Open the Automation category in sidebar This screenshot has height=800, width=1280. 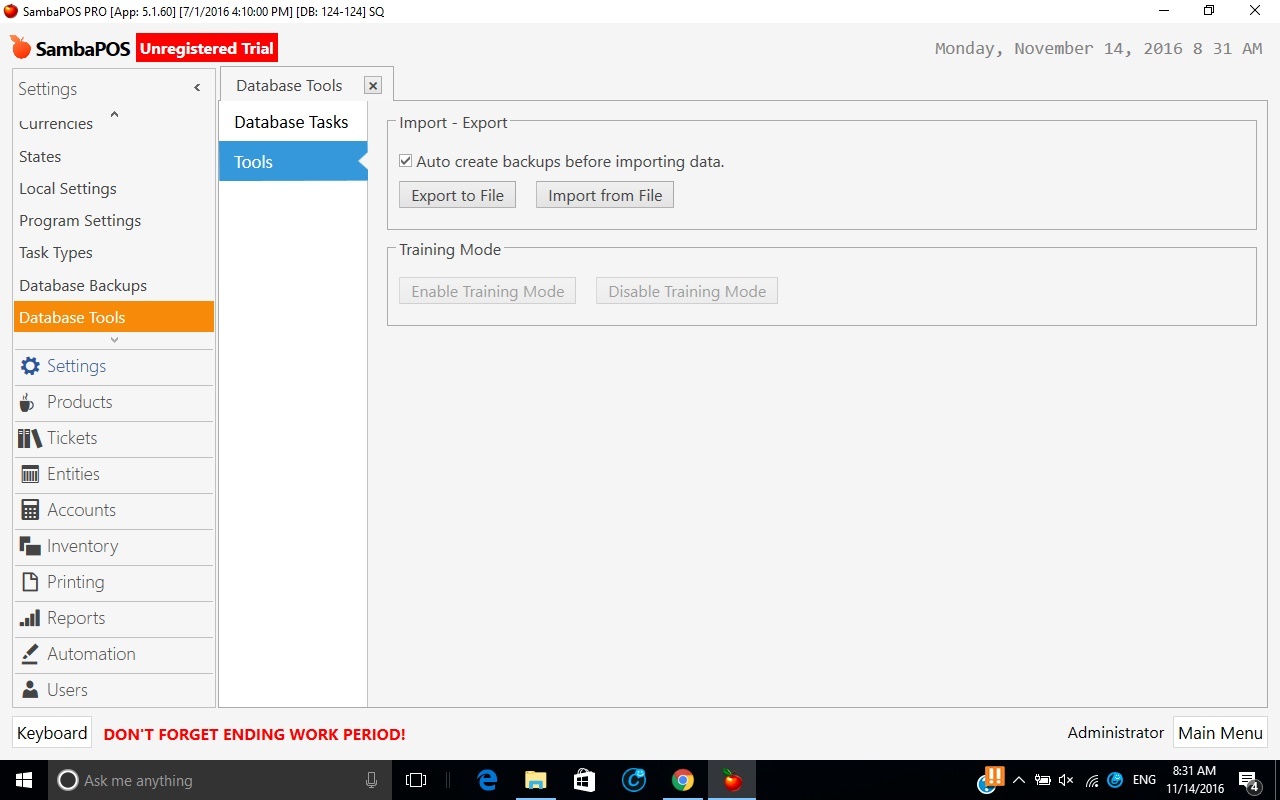(114, 654)
